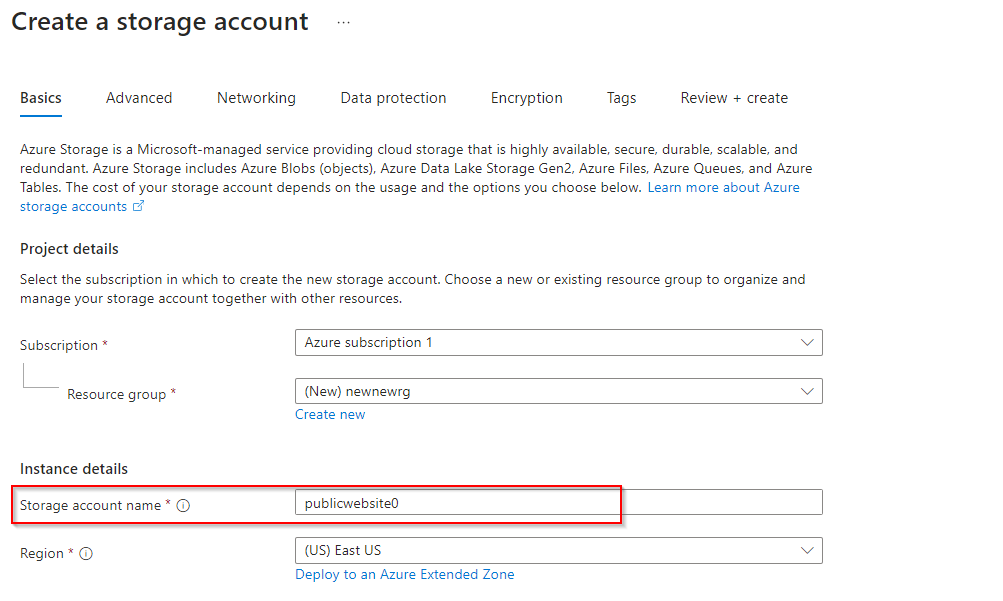Open the ellipsis menu beside page title

[x=343, y=23]
